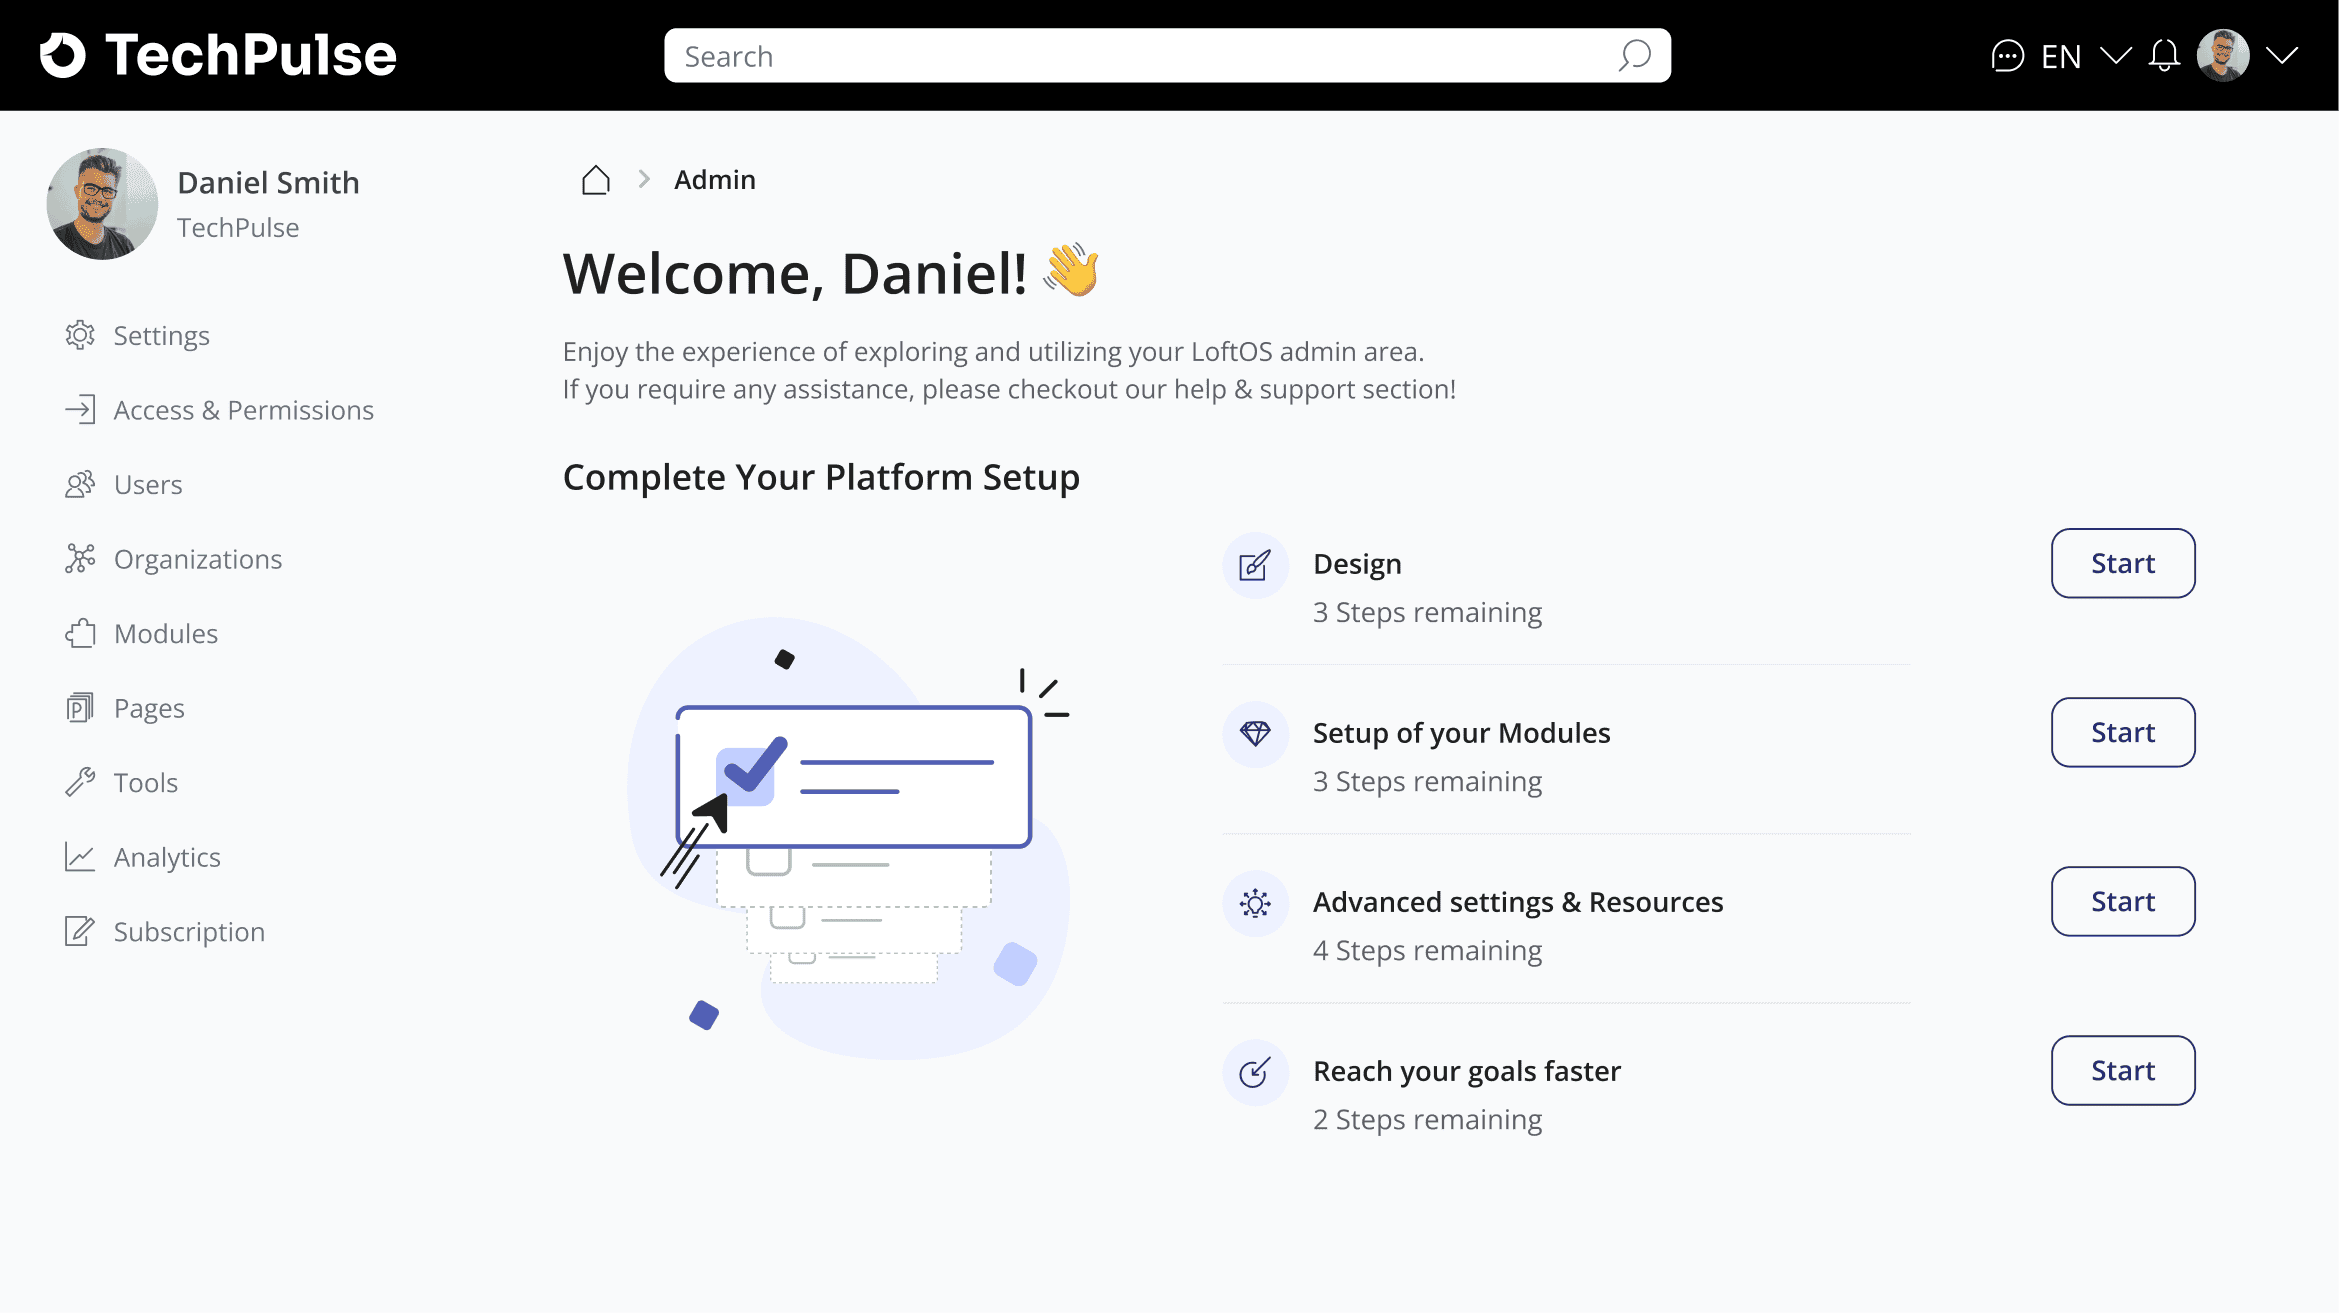Open notifications bell

(x=2164, y=56)
